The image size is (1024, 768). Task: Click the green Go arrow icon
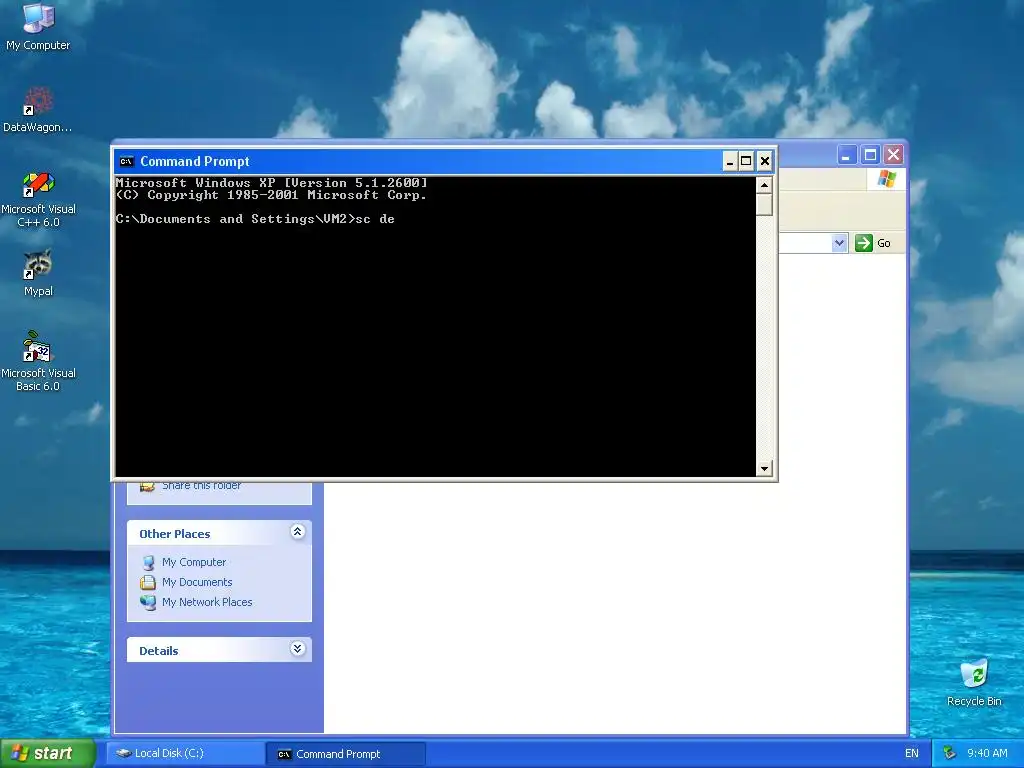pos(863,243)
